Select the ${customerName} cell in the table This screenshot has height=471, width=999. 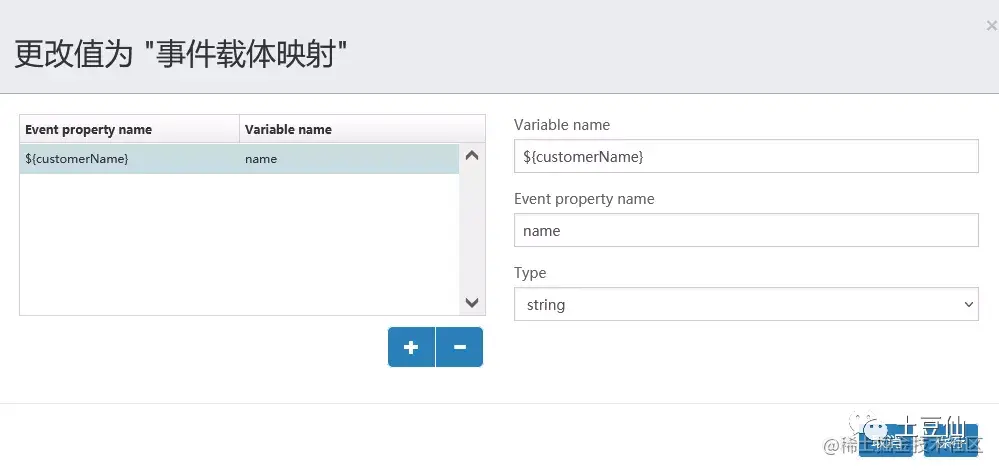tap(130, 159)
